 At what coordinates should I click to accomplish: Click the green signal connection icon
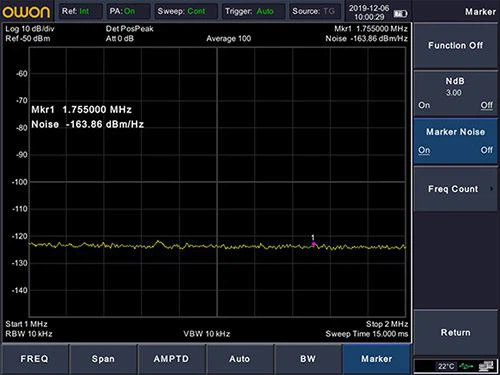[x=466, y=366]
